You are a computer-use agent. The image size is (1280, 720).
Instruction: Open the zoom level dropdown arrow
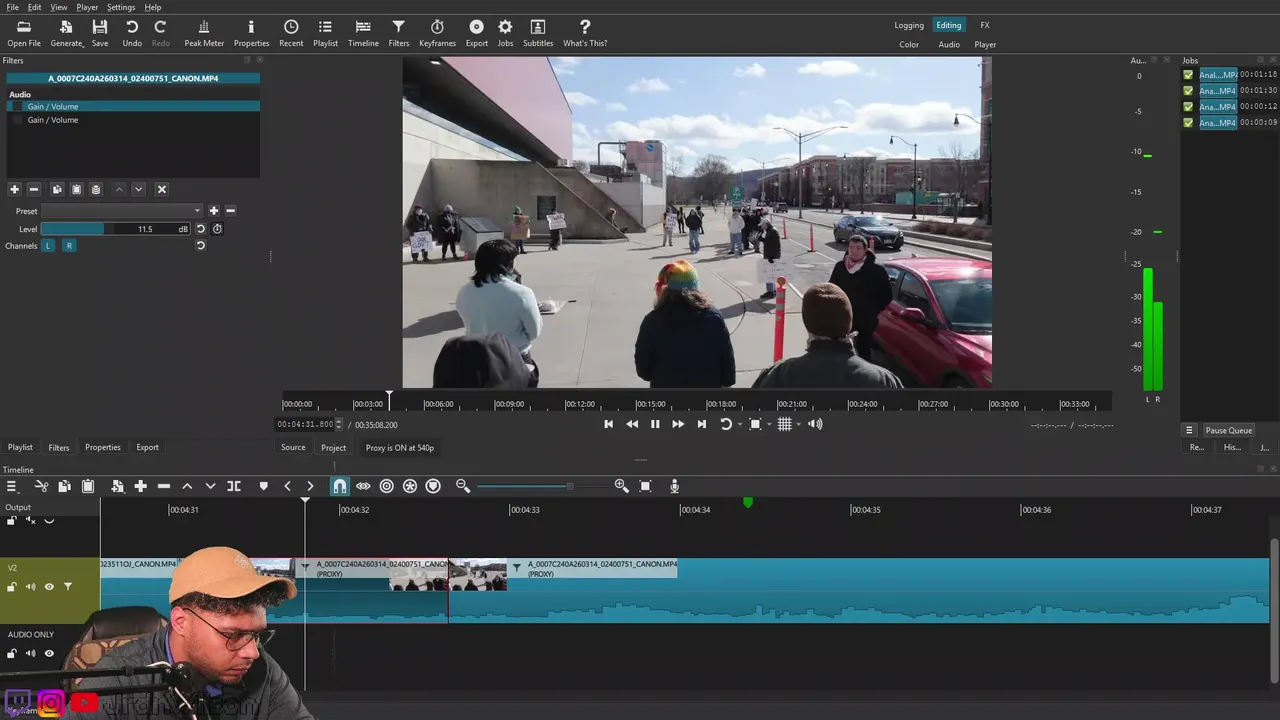[769, 424]
